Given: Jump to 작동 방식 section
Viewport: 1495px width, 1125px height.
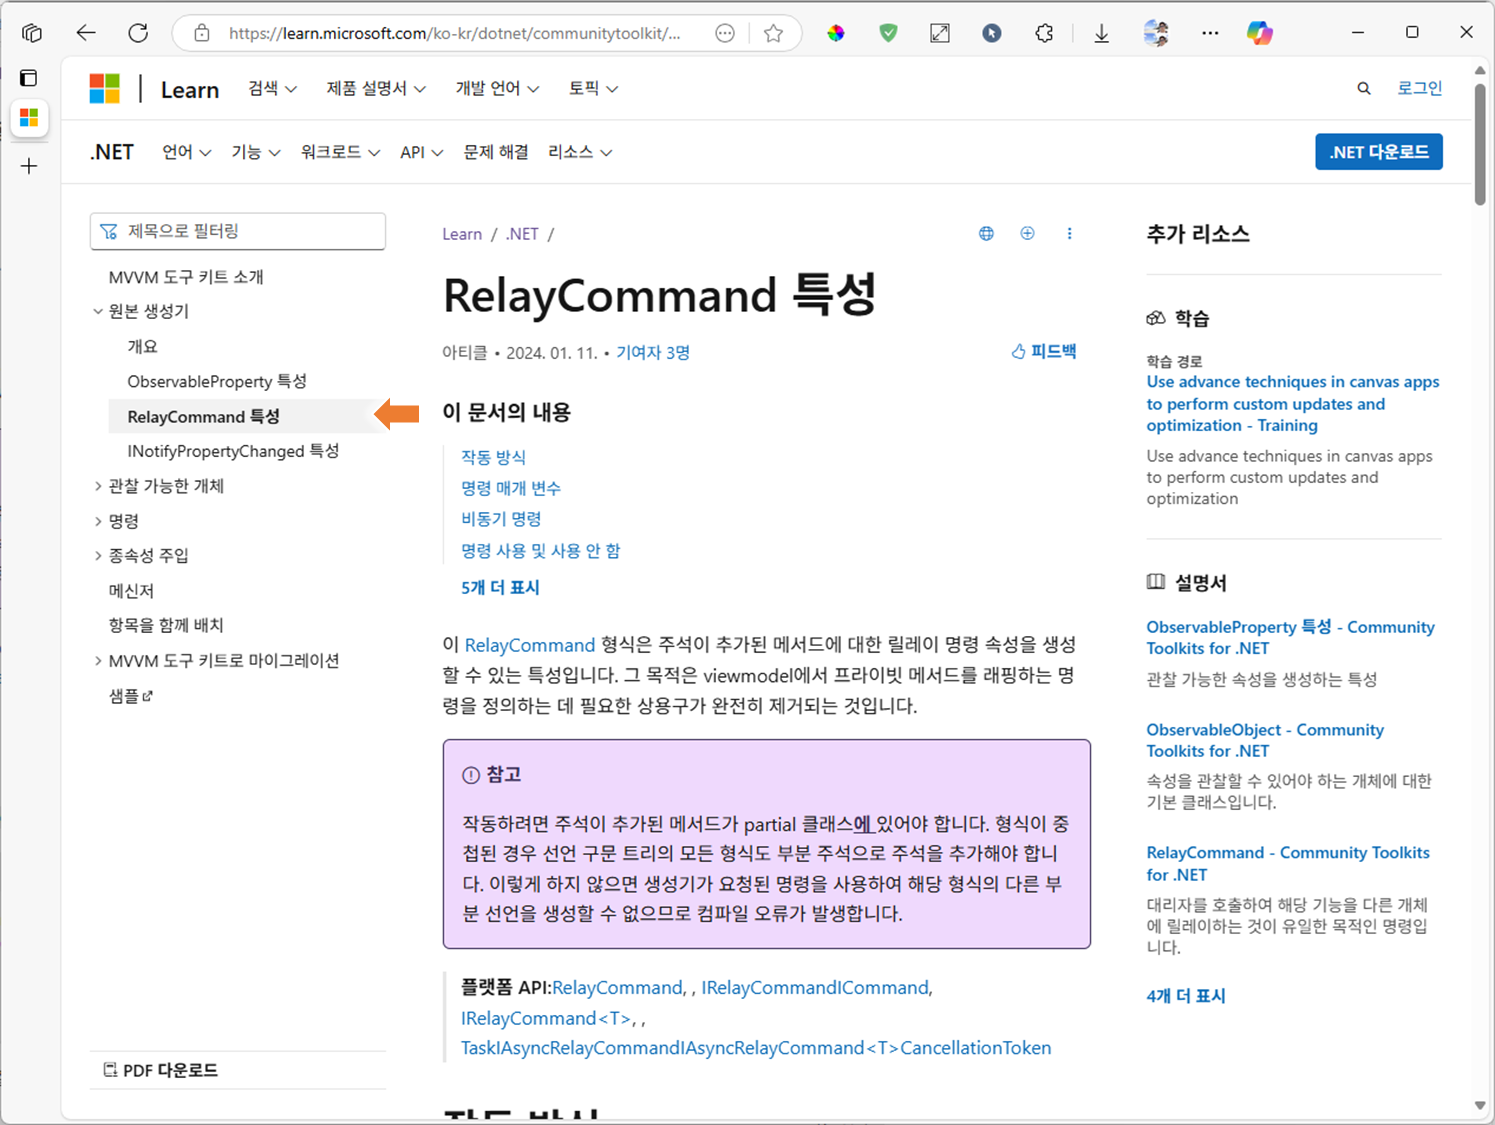Looking at the screenshot, I should [x=493, y=457].
